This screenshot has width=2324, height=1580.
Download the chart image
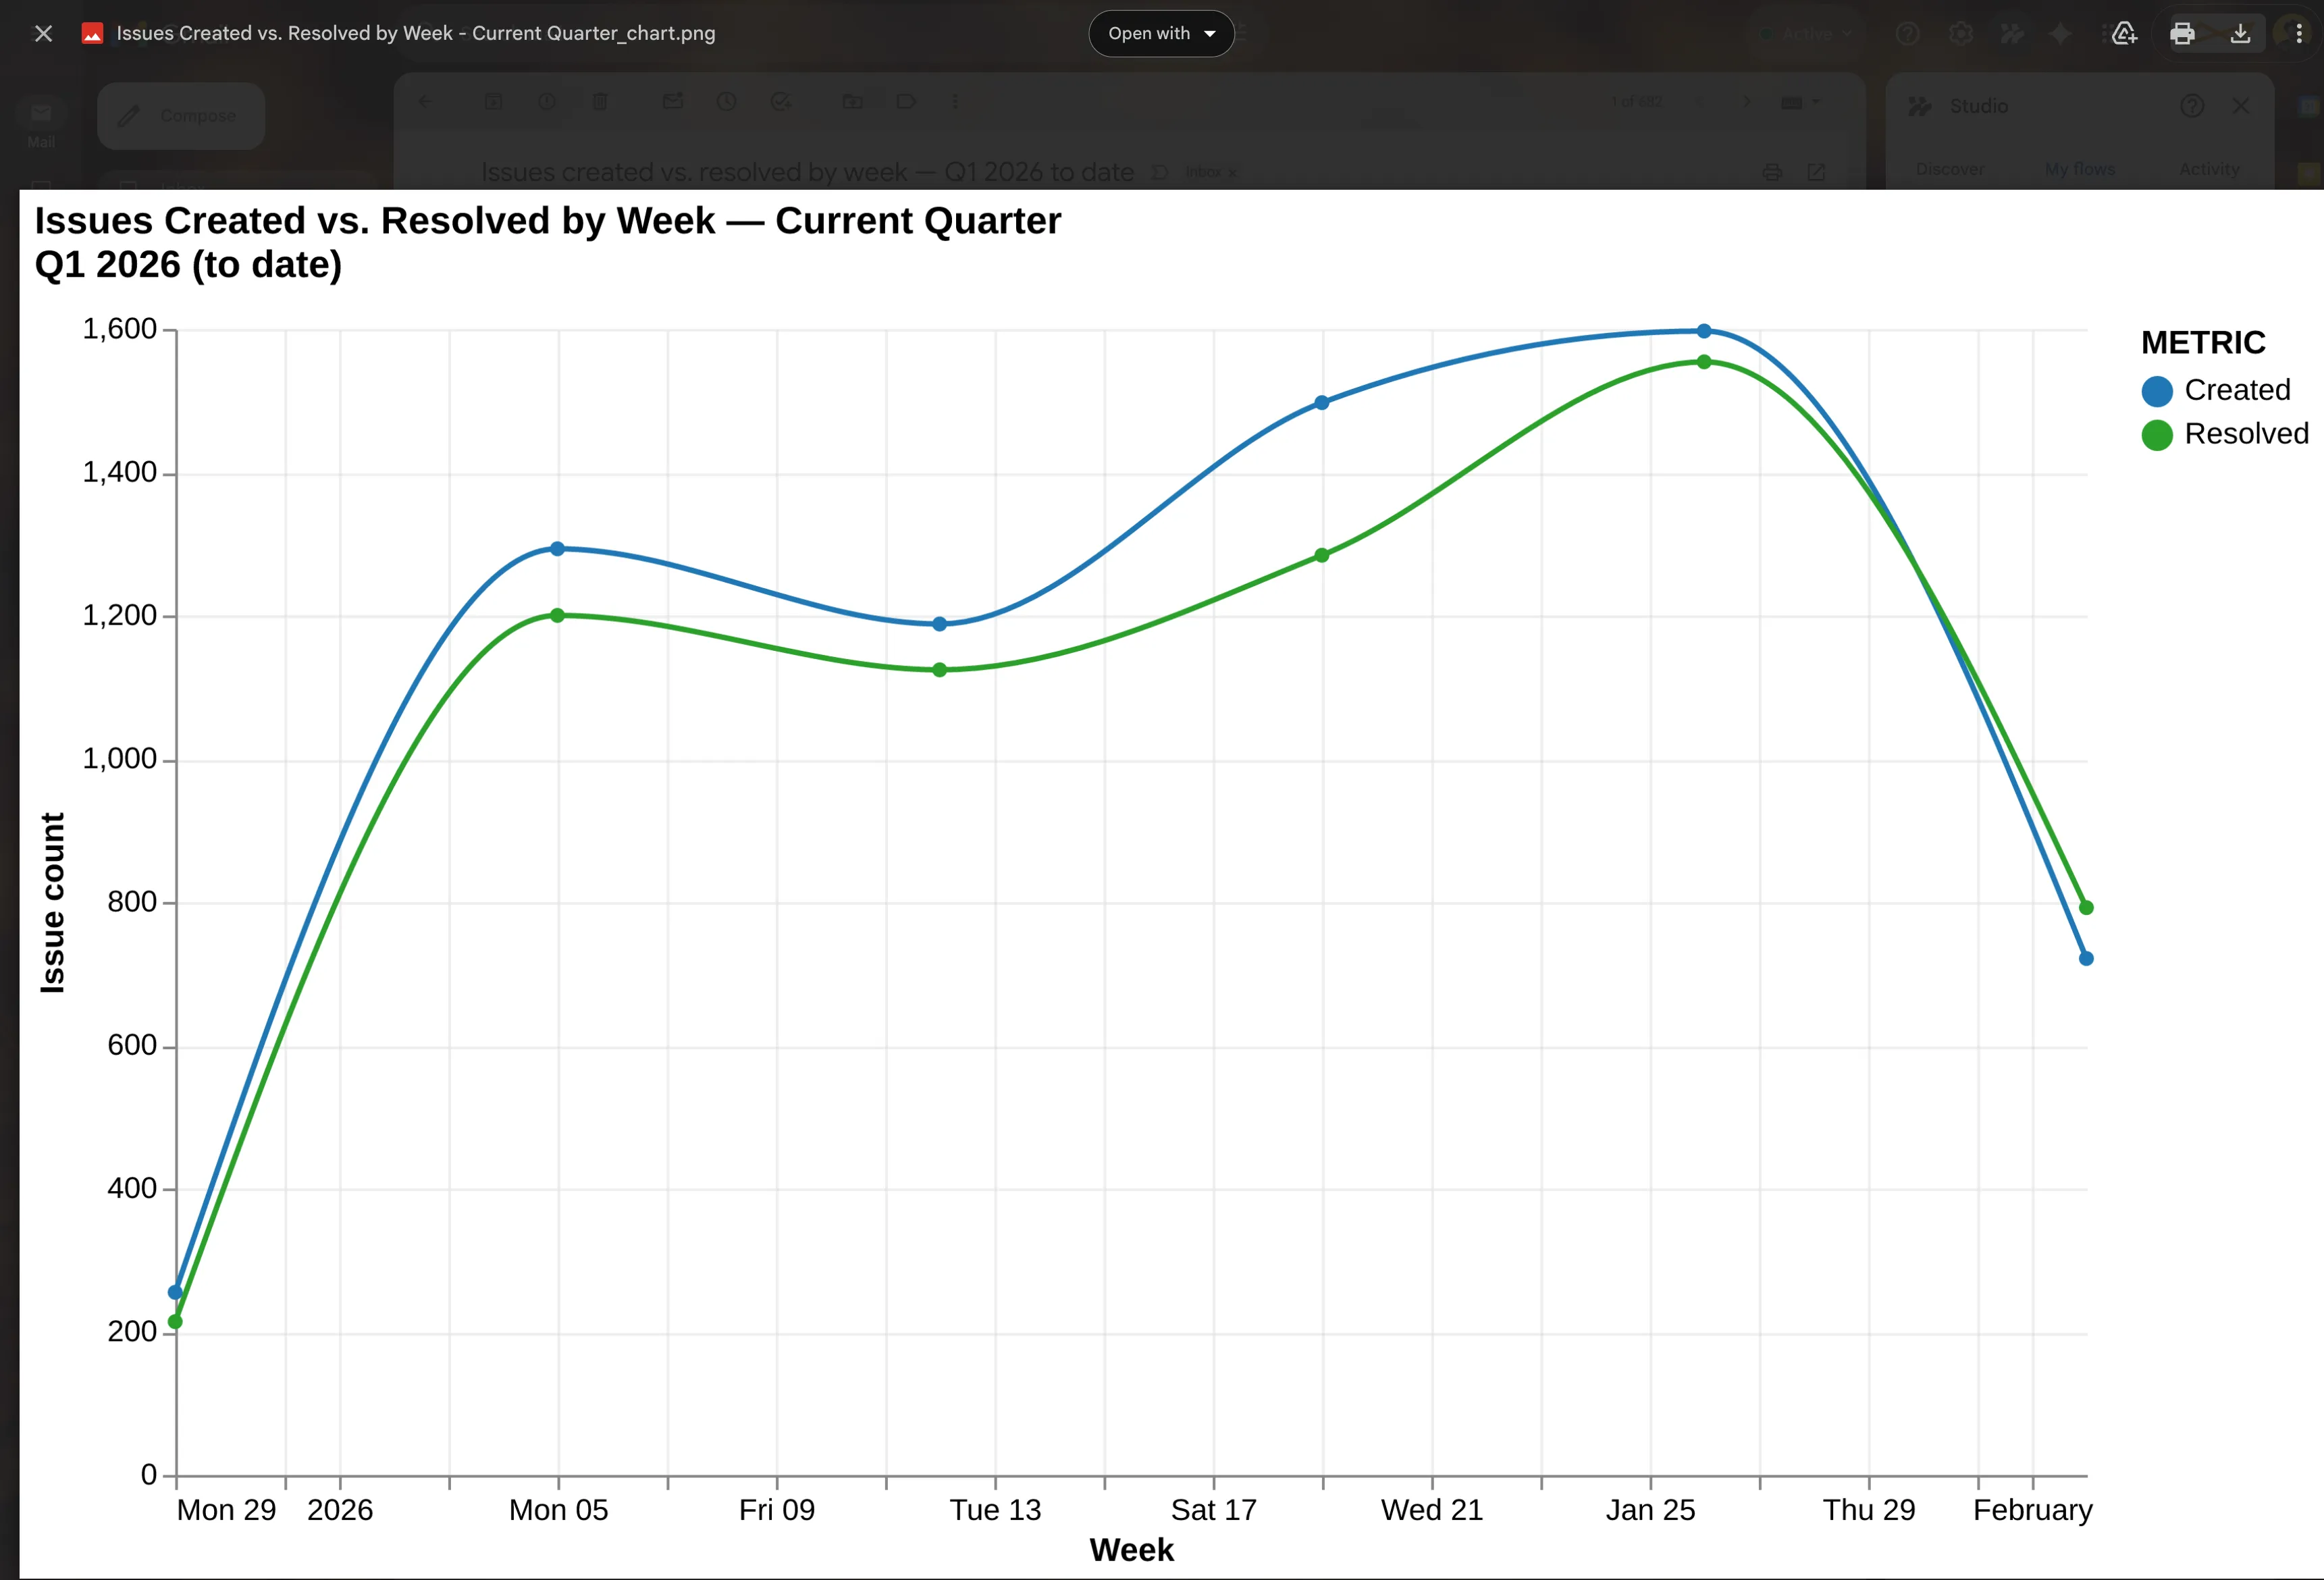[x=2241, y=33]
